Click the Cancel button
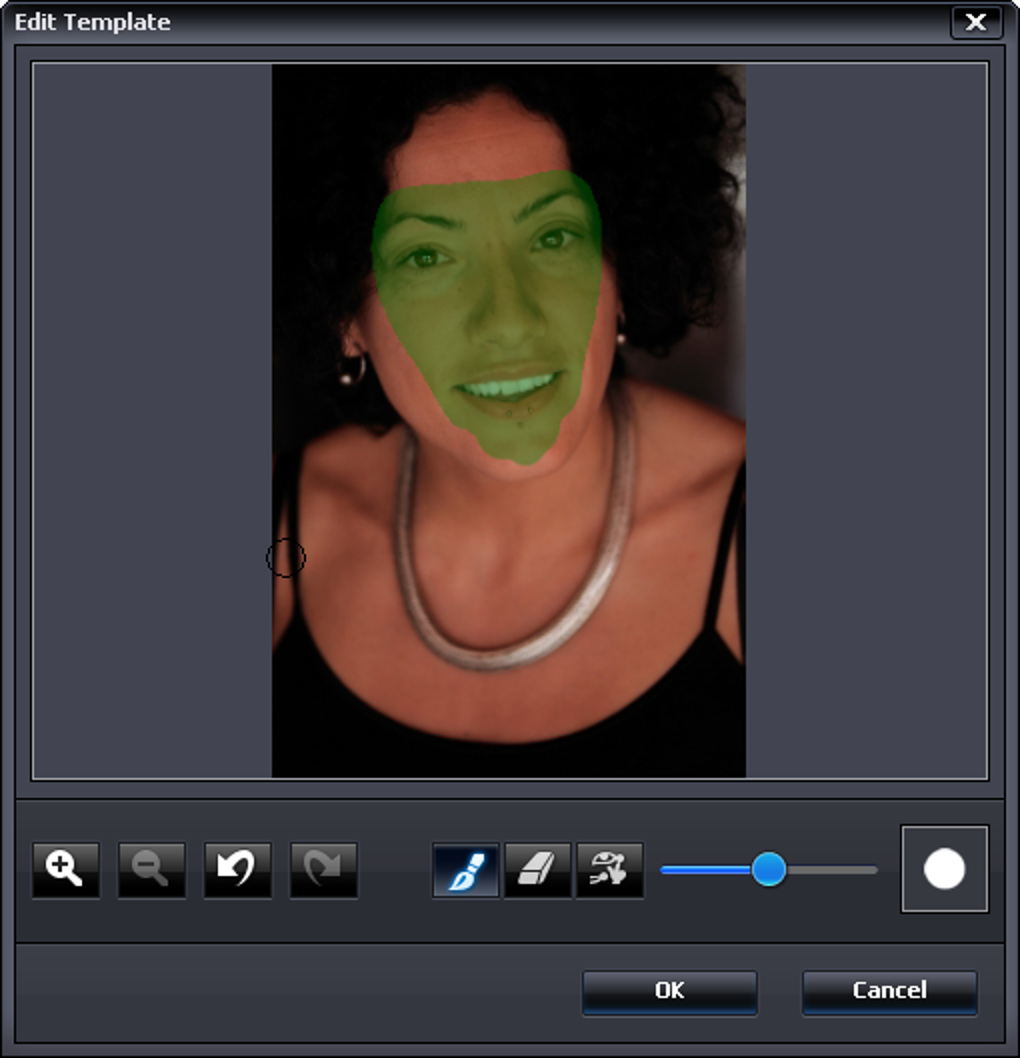 pyautogui.click(x=889, y=992)
